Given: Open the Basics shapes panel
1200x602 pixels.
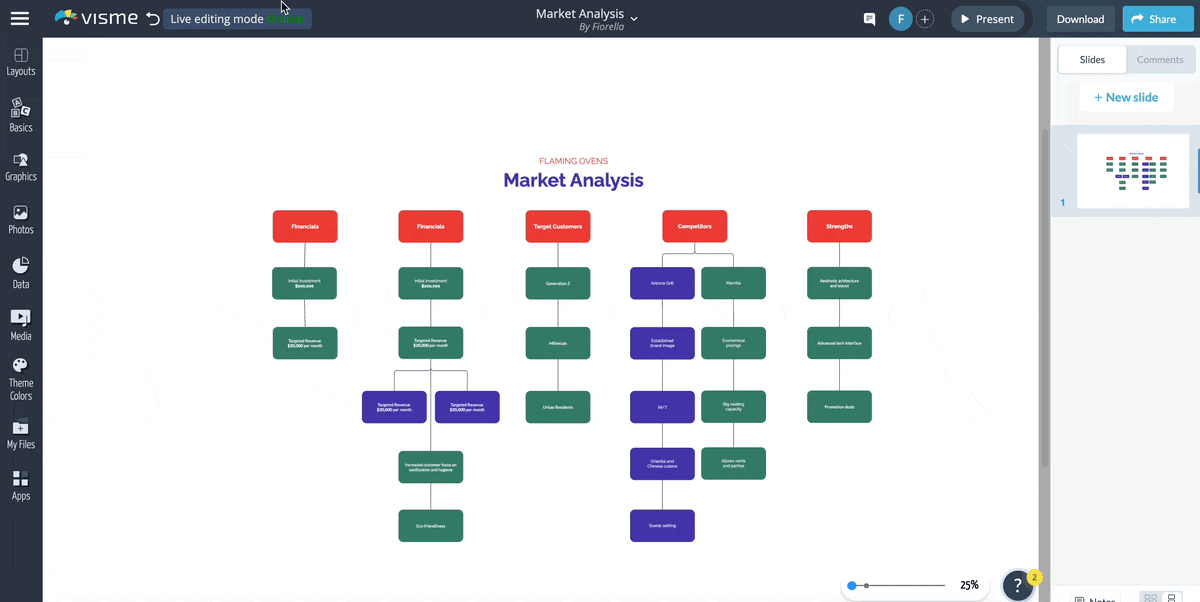Looking at the screenshot, I should tap(21, 115).
